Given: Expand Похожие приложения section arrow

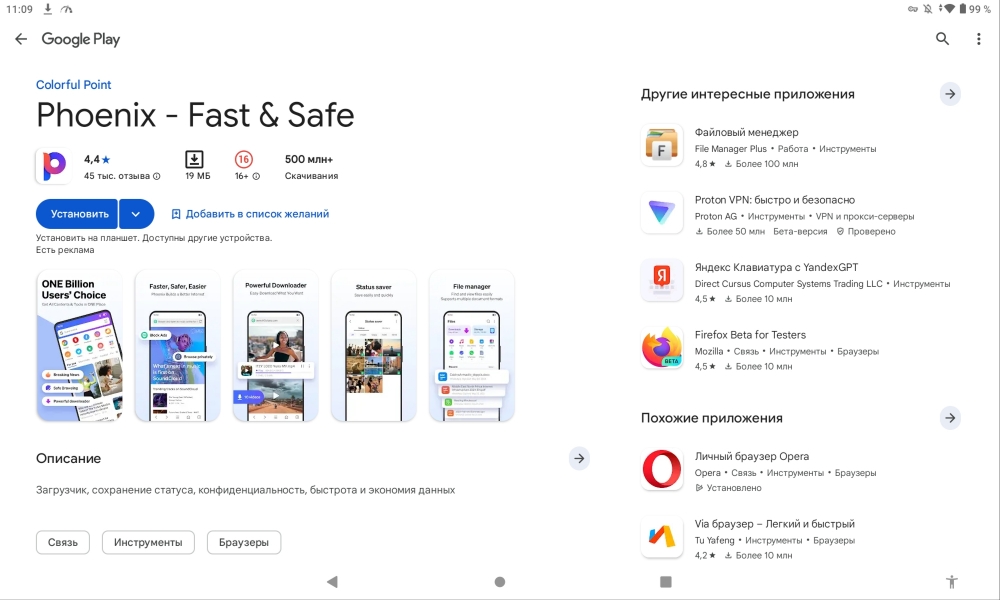Looking at the screenshot, I should tap(950, 418).
